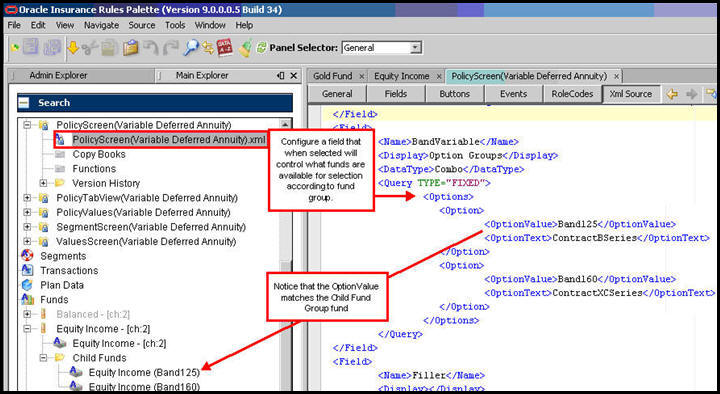Collapse the Child Funds folder node
This screenshot has height=394, width=720.
coord(43,358)
